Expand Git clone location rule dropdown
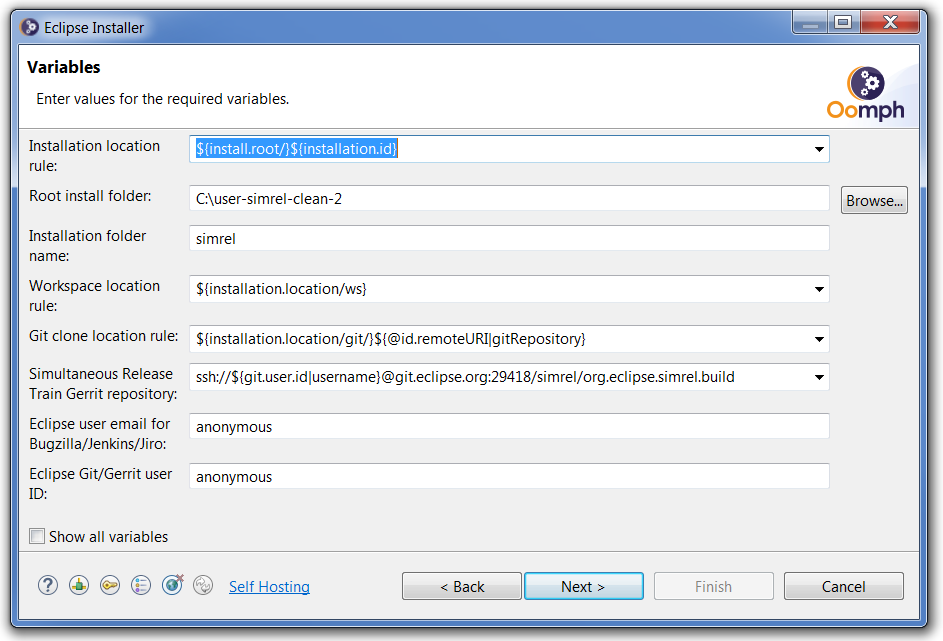Image resolution: width=943 pixels, height=641 pixels. 819,339
